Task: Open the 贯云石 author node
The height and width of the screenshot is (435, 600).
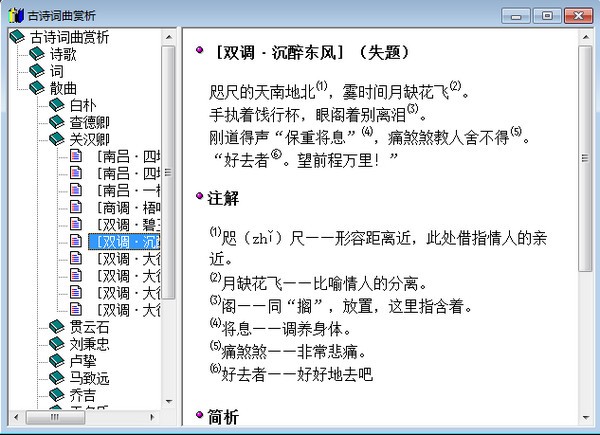Action: tap(90, 327)
